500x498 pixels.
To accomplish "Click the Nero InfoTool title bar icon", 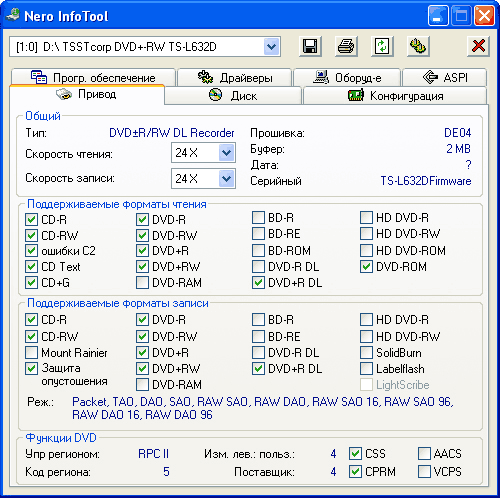I will click(x=13, y=15).
